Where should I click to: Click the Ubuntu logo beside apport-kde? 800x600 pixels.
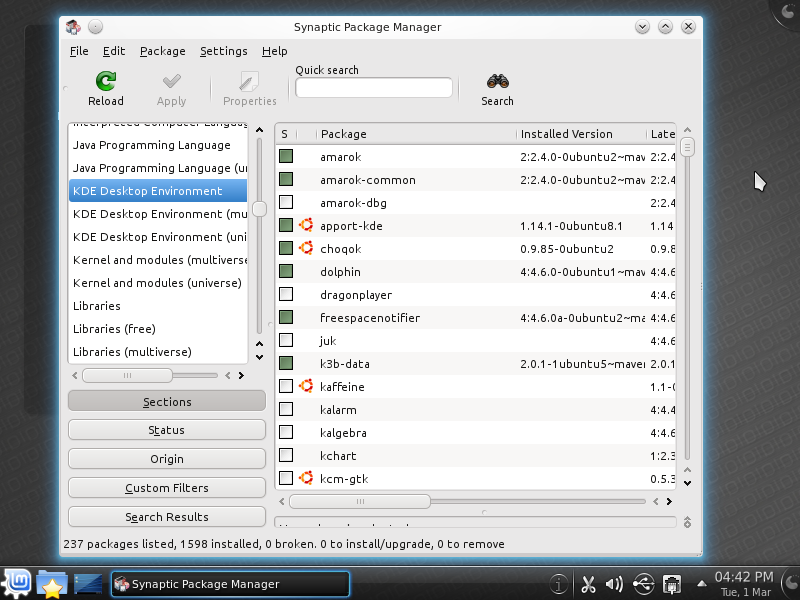click(306, 225)
